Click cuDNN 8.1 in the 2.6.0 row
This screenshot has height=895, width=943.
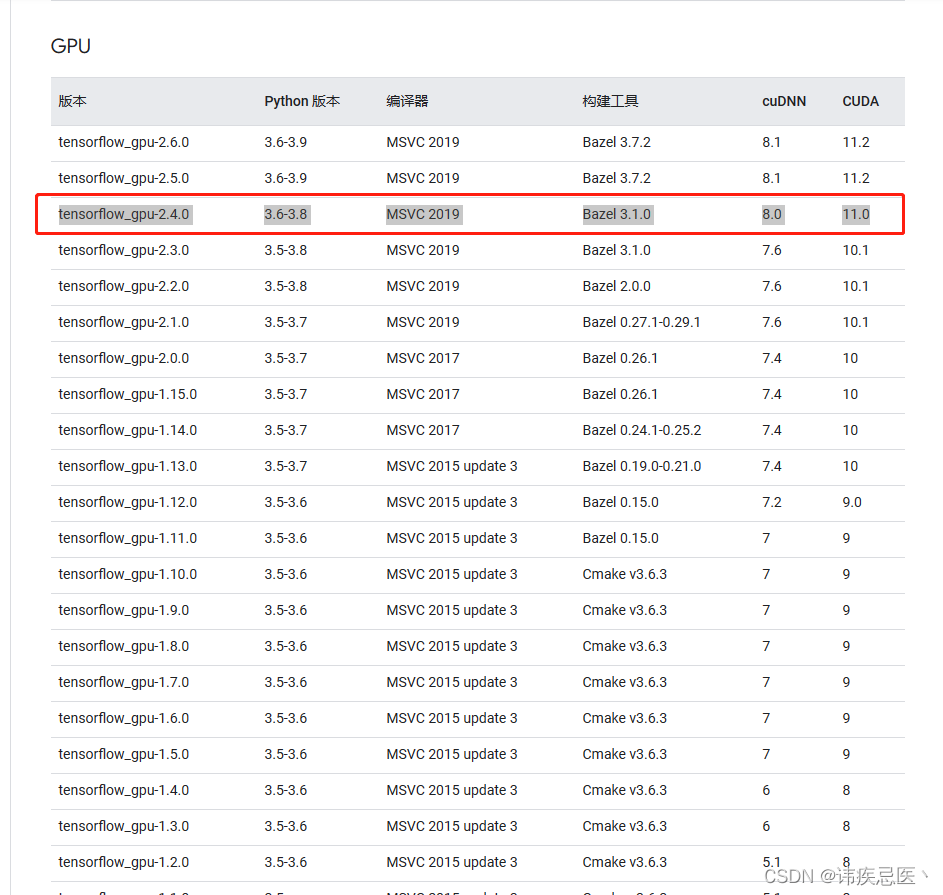tap(771, 143)
